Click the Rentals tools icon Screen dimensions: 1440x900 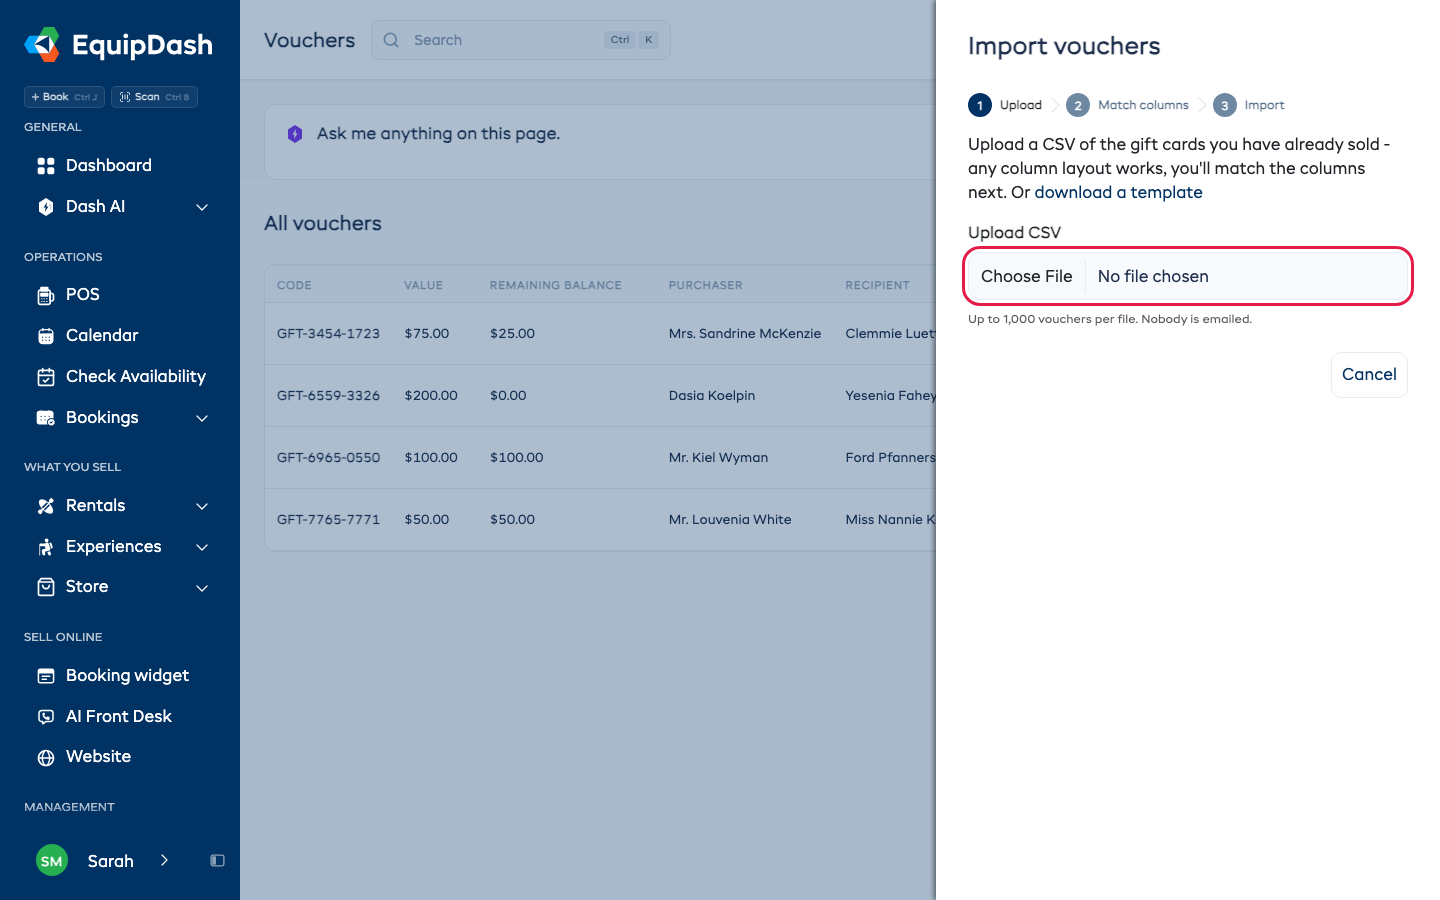click(x=46, y=506)
